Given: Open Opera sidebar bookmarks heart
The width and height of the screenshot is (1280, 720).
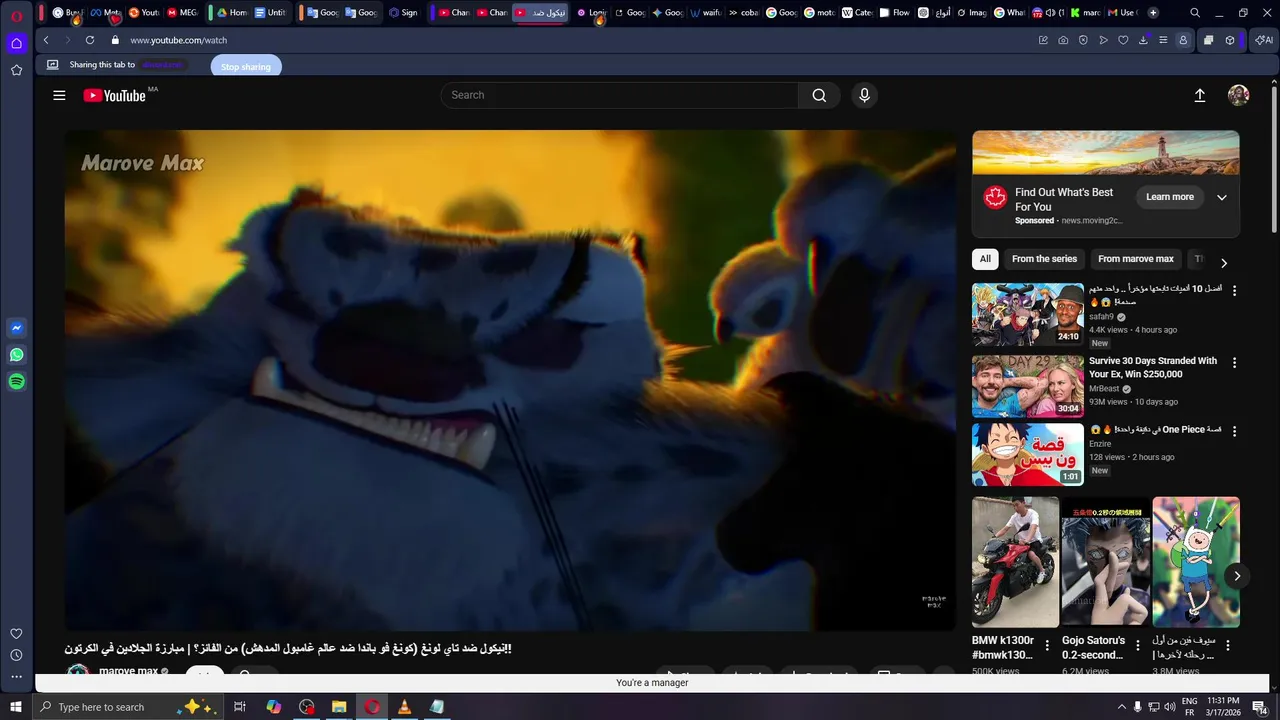Looking at the screenshot, I should (x=16, y=633).
